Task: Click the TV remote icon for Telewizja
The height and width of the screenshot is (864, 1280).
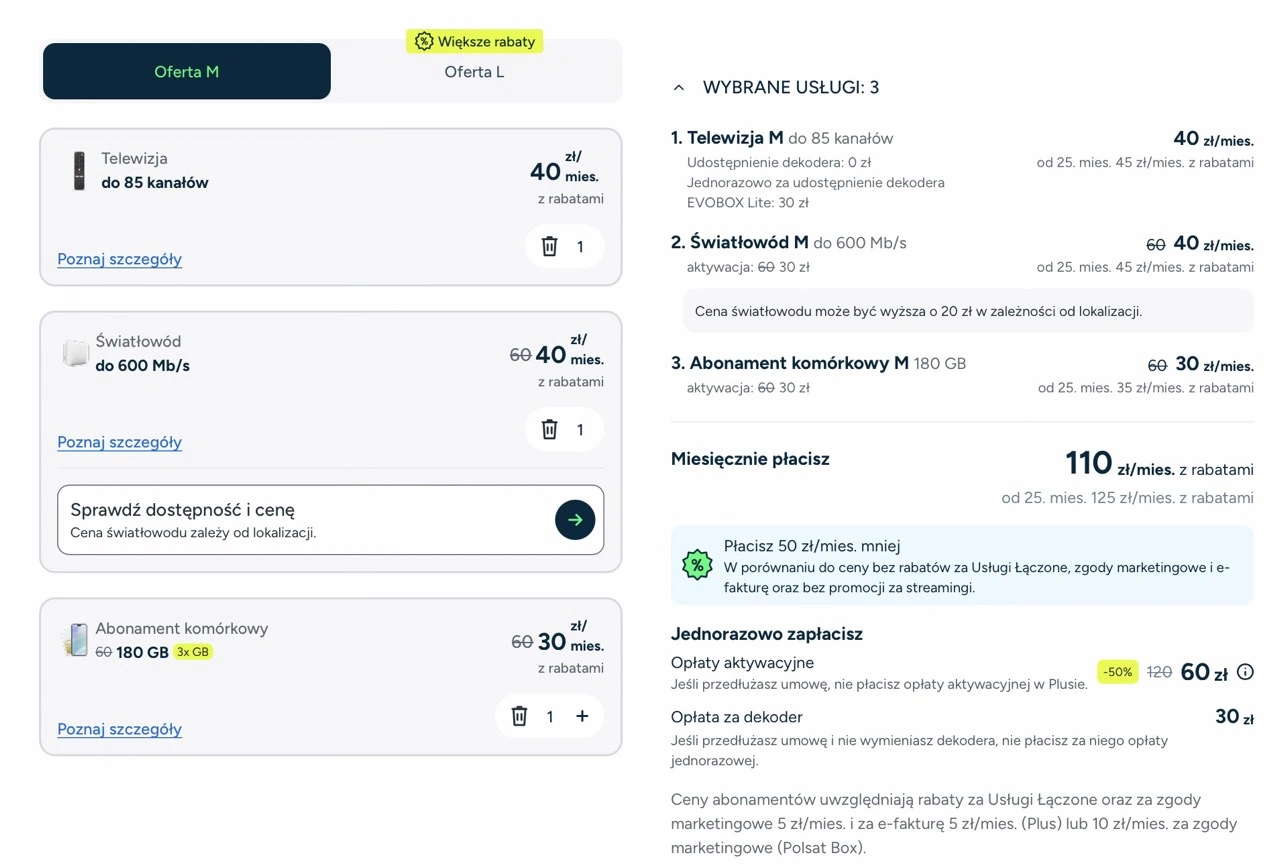Action: tap(79, 171)
